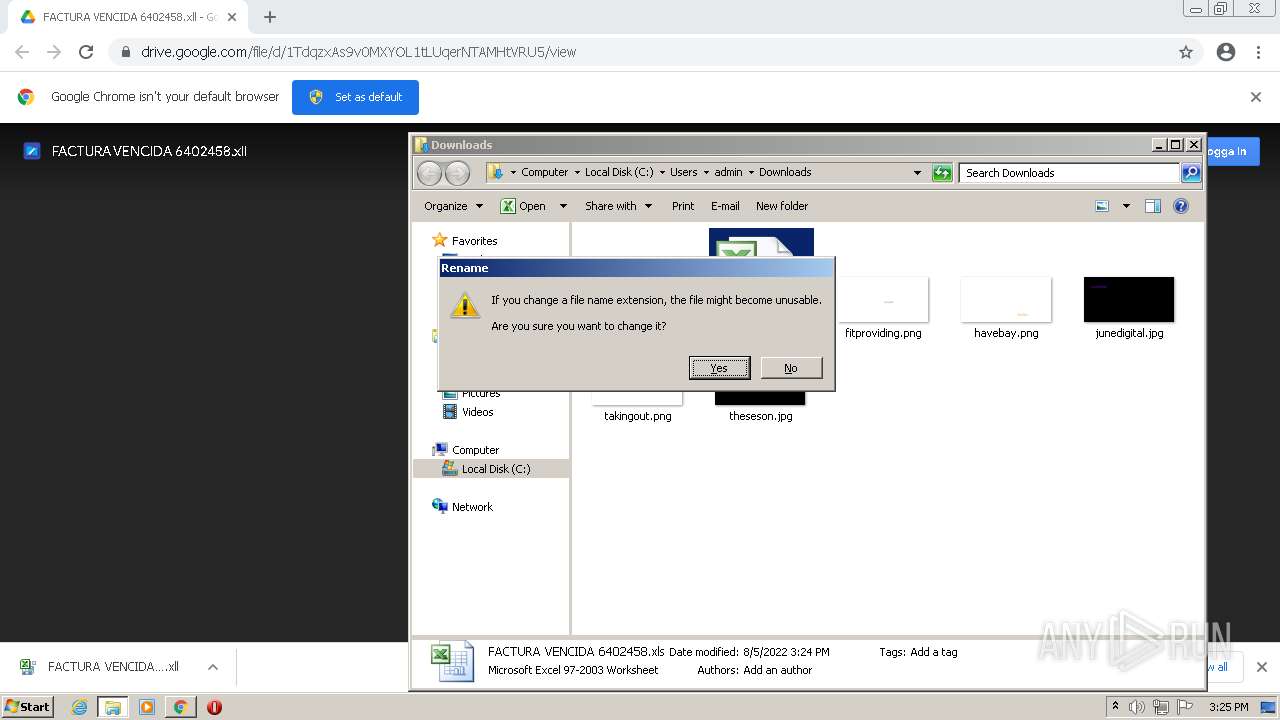Click the Excel file icon in details pane
The height and width of the screenshot is (720, 1280).
[452, 662]
